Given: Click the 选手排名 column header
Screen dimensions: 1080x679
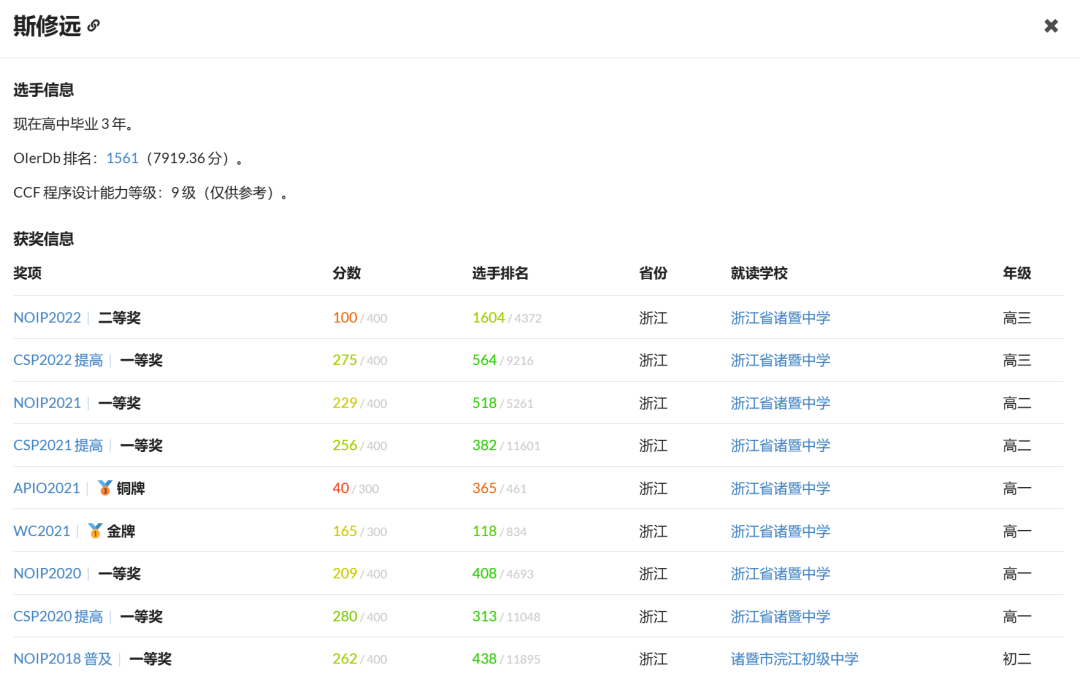Looking at the screenshot, I should pos(500,273).
